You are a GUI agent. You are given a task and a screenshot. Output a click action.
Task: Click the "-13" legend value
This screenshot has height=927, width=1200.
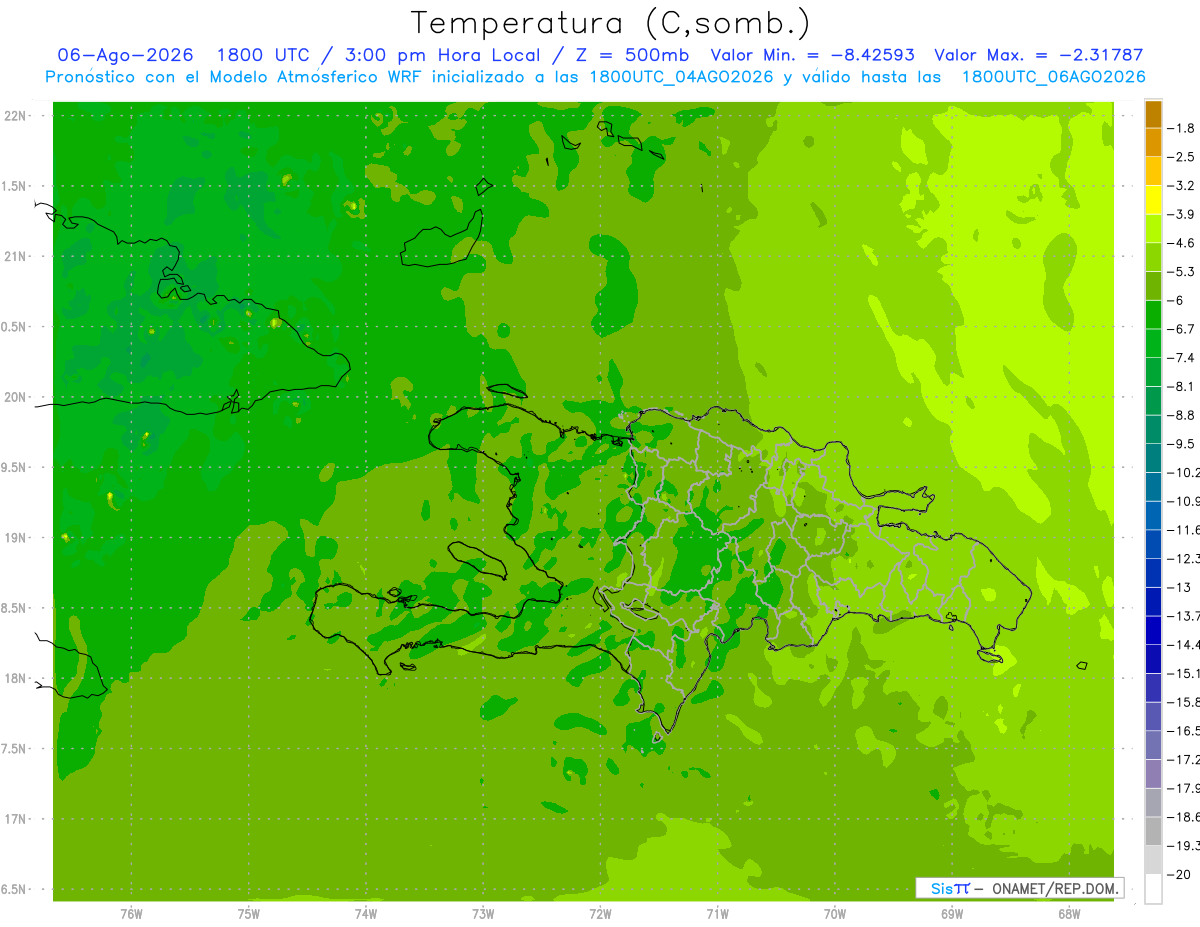click(1180, 587)
